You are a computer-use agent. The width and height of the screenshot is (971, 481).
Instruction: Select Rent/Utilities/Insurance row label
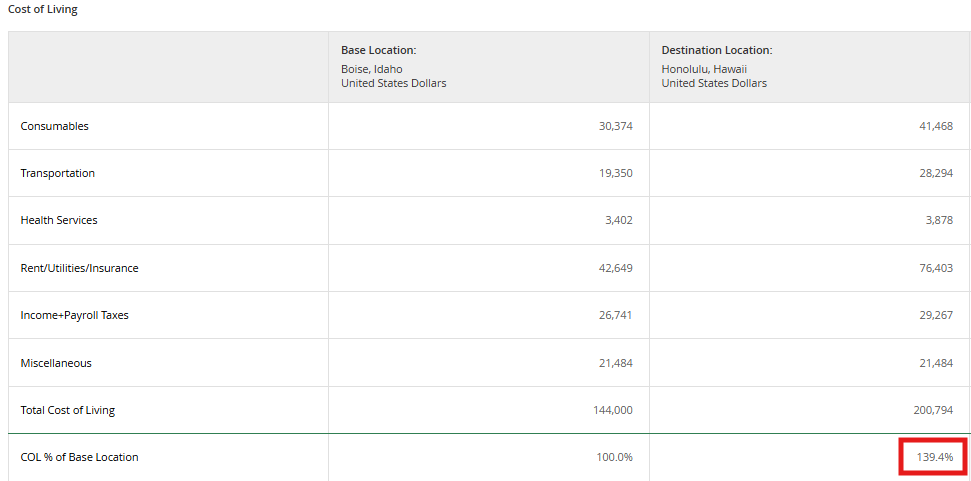[79, 269]
